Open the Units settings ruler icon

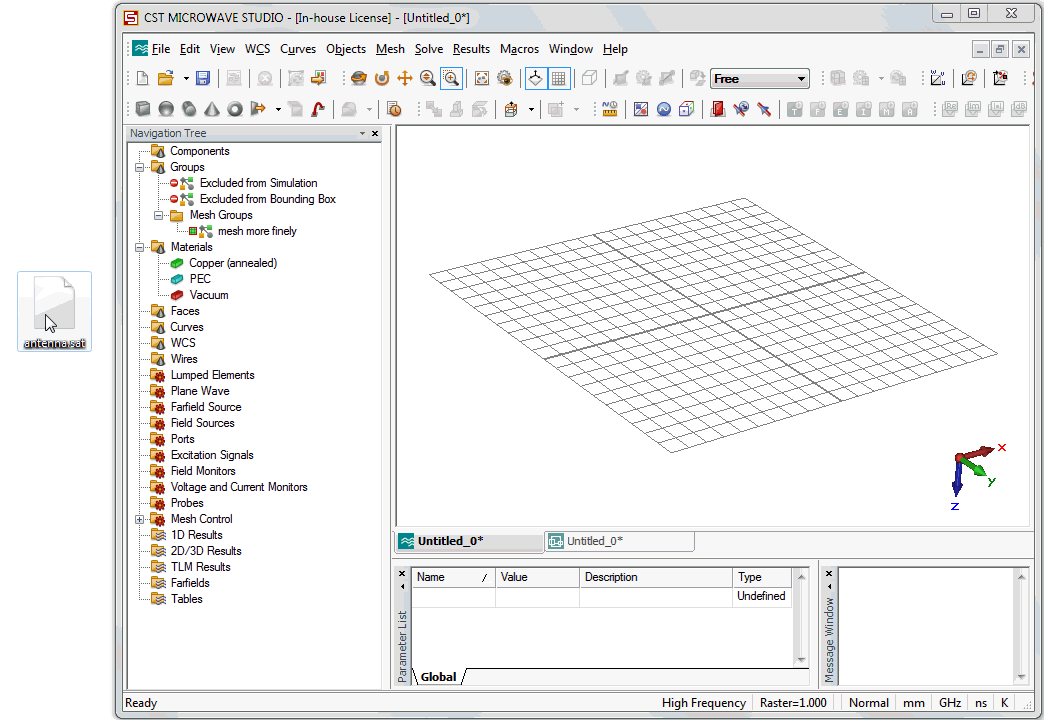[x=609, y=109]
